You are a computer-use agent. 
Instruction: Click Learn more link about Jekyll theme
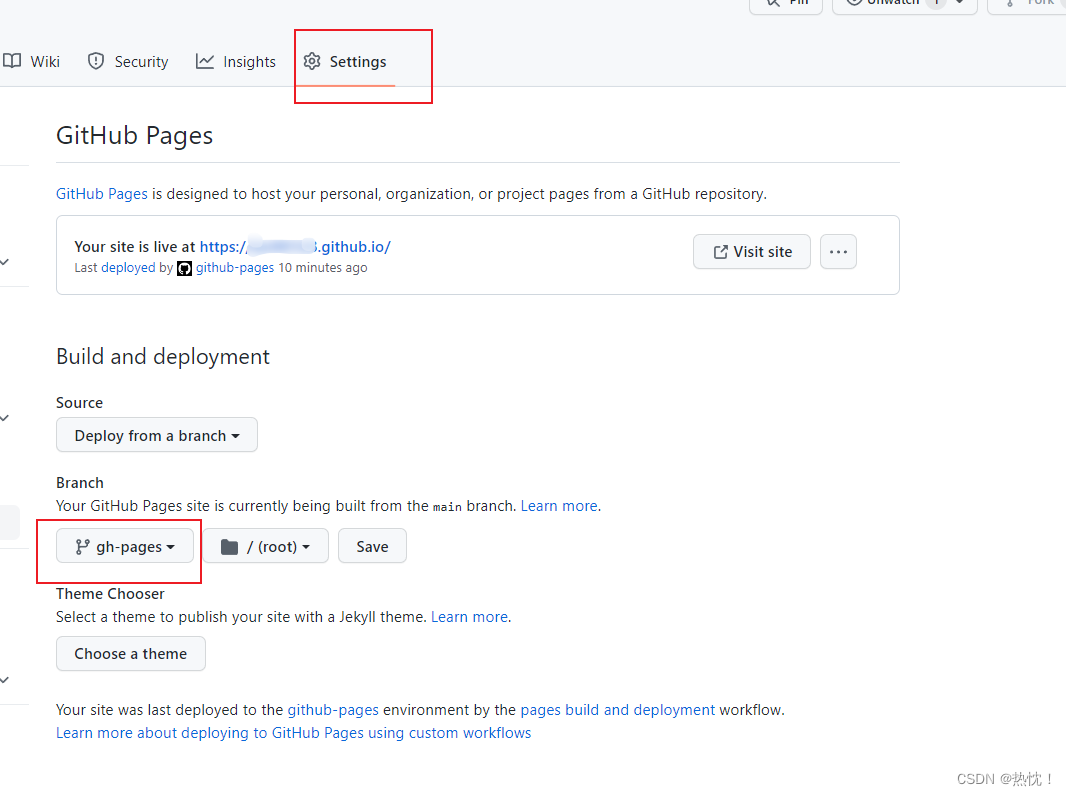point(469,617)
